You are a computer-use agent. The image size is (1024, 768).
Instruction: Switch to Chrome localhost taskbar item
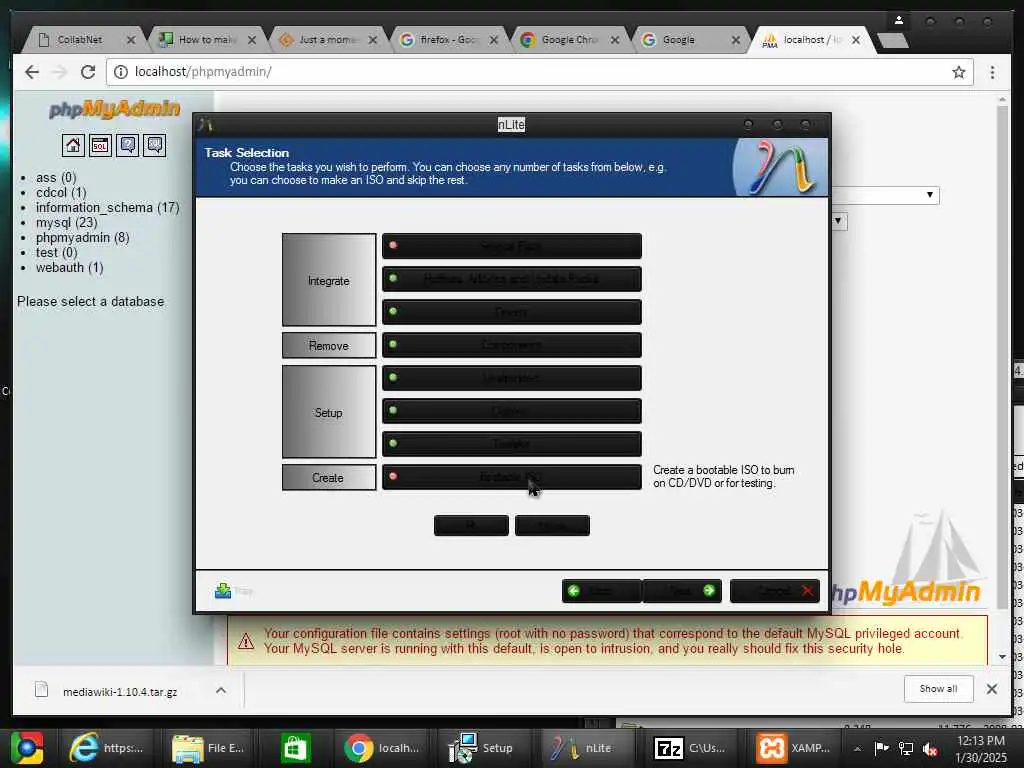tap(383, 748)
